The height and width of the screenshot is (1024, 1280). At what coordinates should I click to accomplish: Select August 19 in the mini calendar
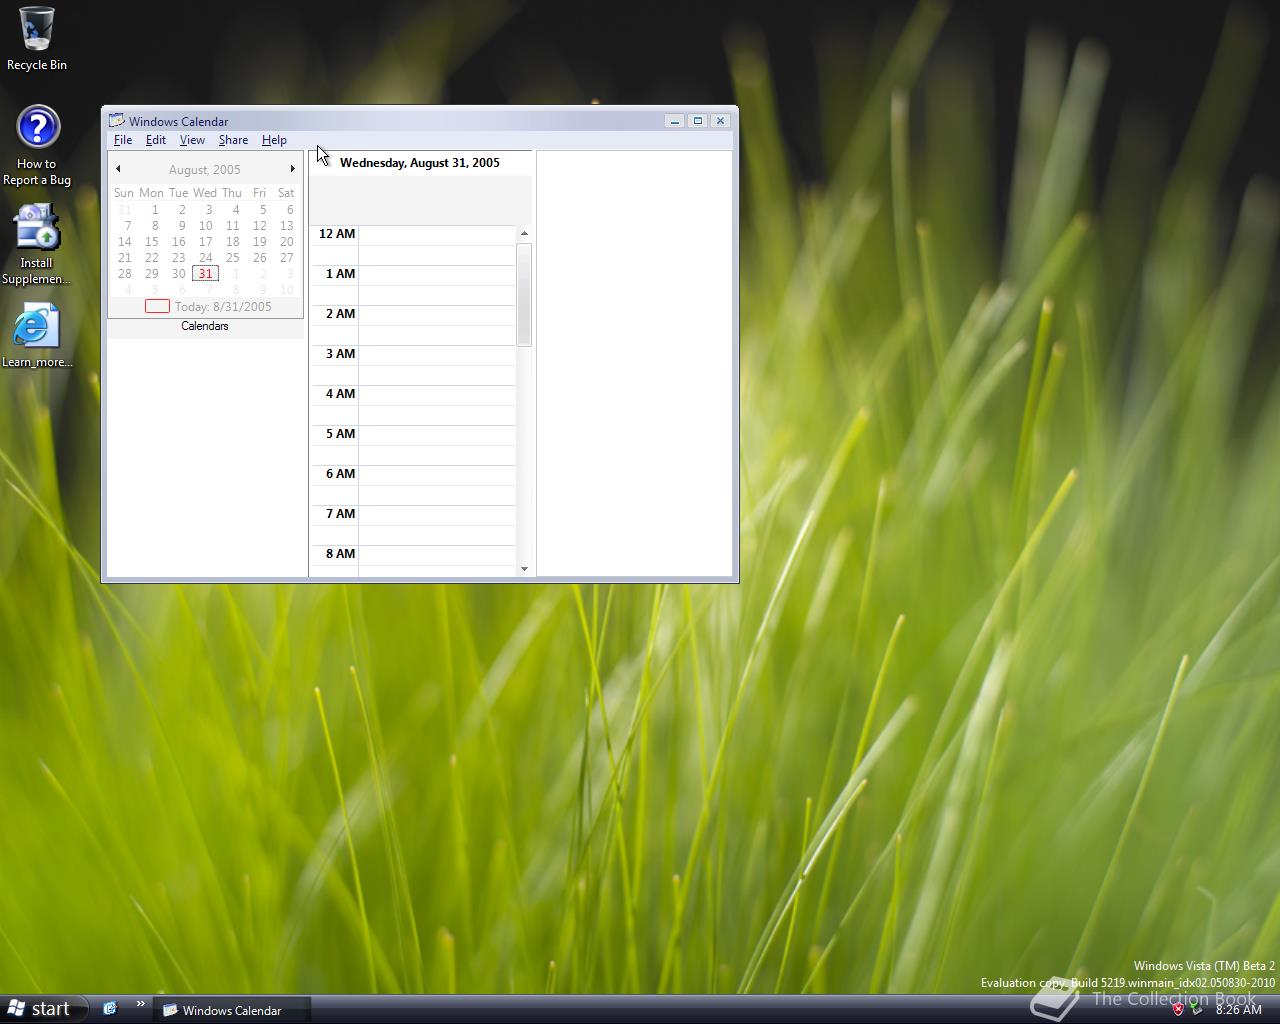[259, 241]
